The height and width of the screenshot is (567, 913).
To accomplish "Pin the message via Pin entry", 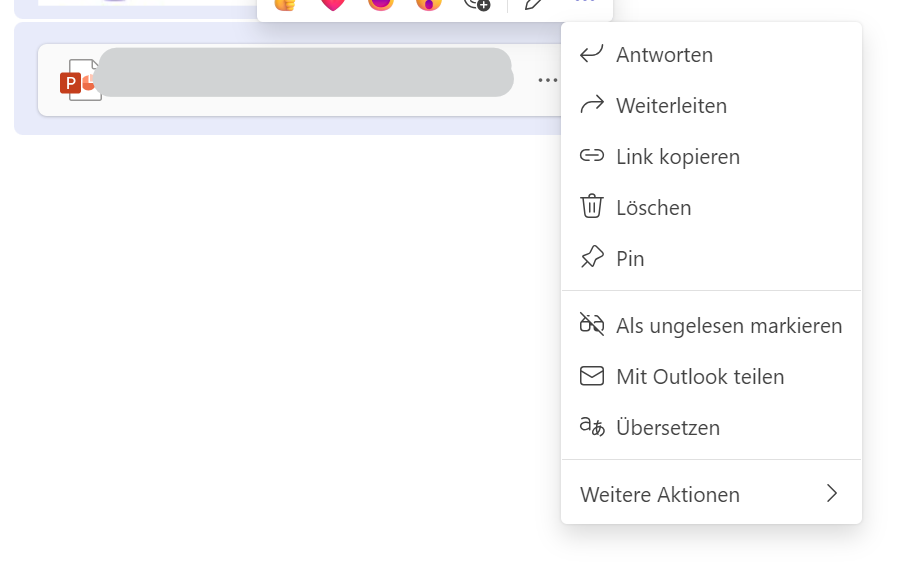I will pyautogui.click(x=630, y=259).
